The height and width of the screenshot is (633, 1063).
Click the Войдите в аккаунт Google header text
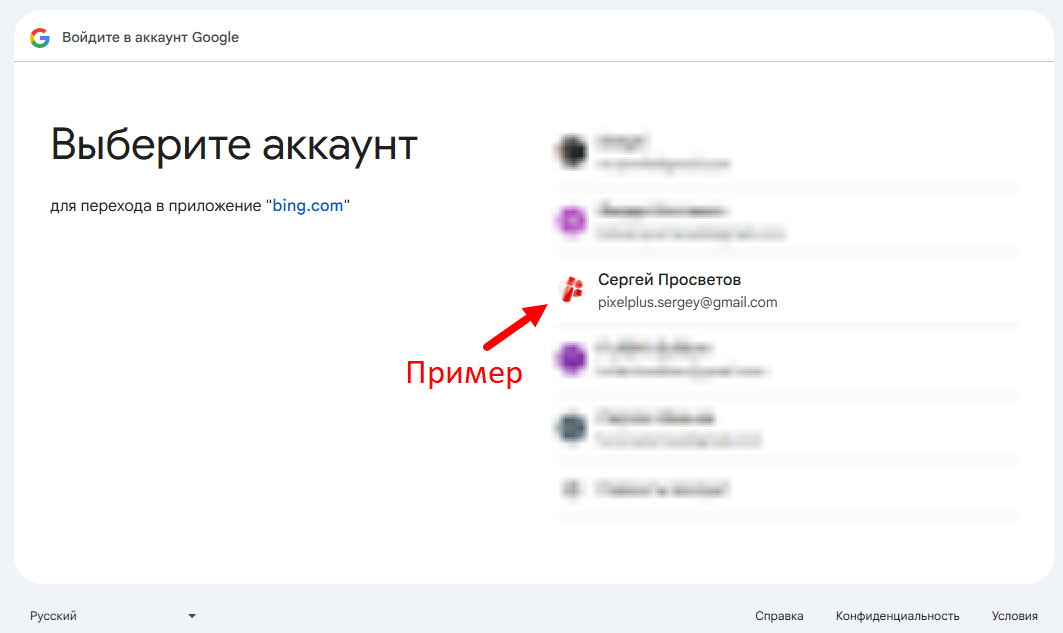click(x=150, y=38)
